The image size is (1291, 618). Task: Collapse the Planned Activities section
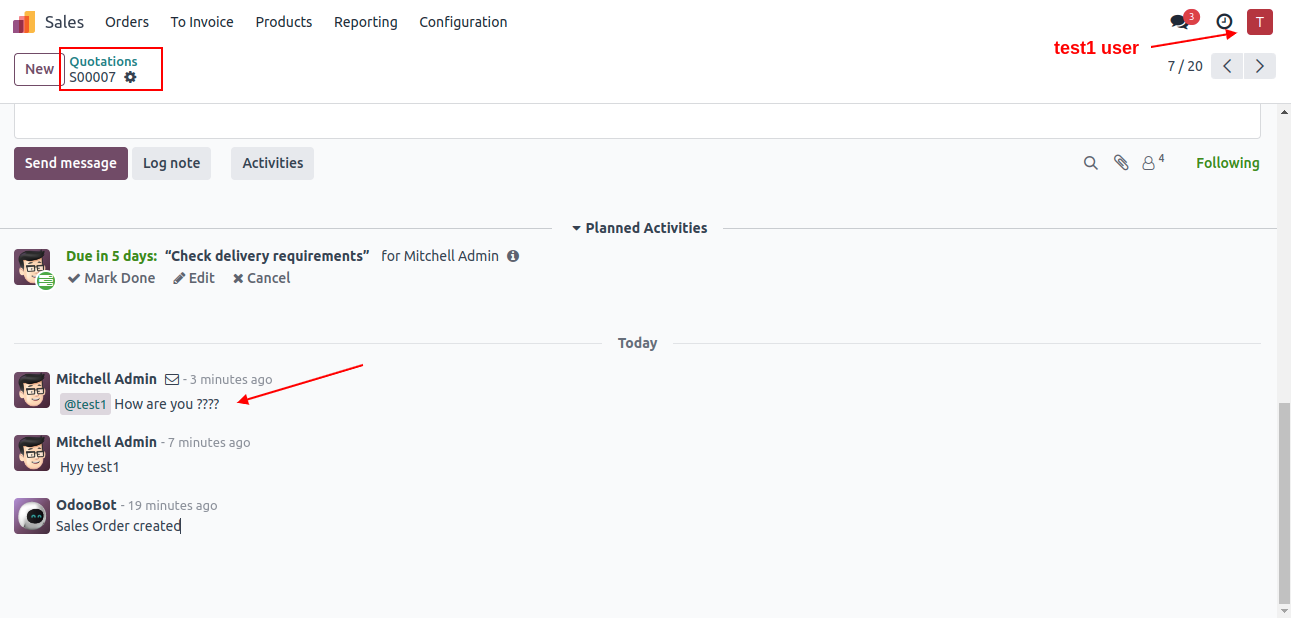click(639, 228)
